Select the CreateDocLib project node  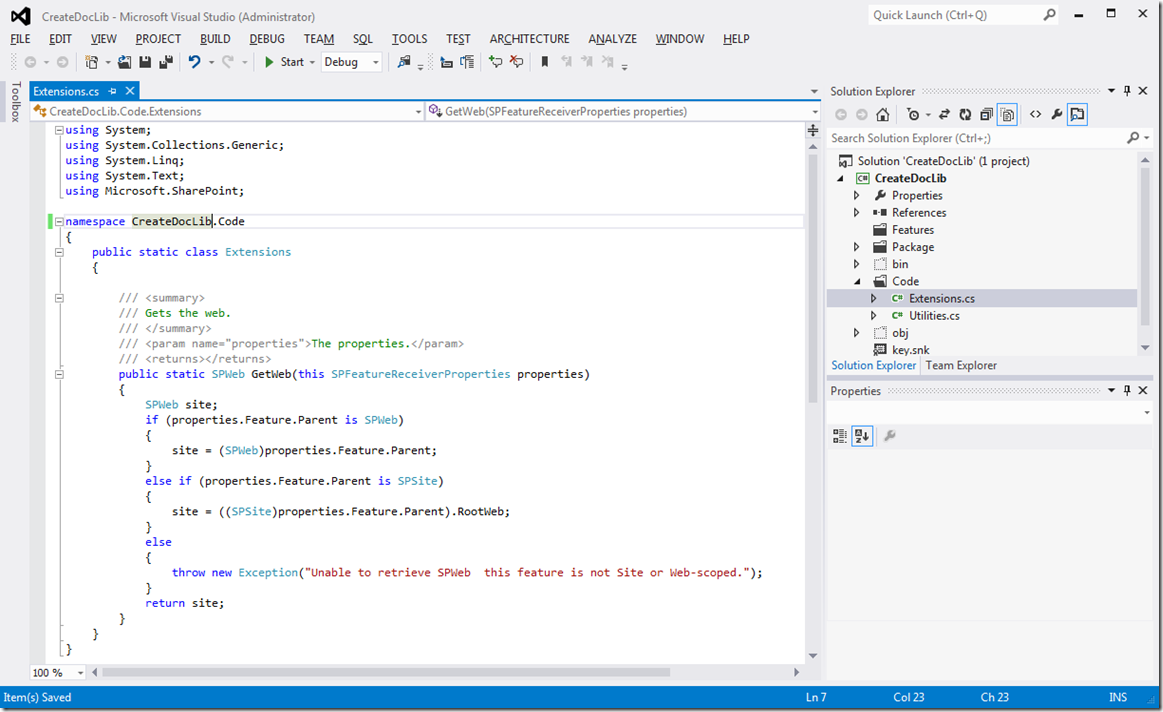[x=910, y=178]
